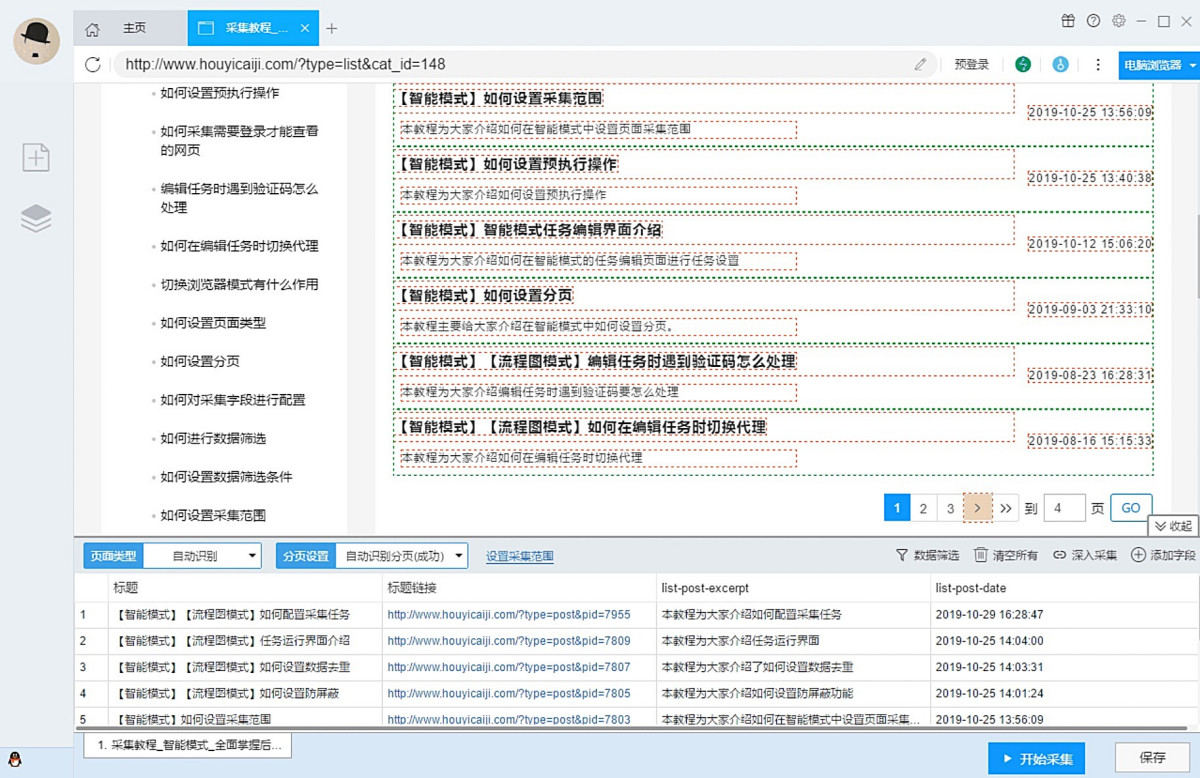Open the settings gear icon
Image resolution: width=1200 pixels, height=778 pixels.
[1119, 21]
